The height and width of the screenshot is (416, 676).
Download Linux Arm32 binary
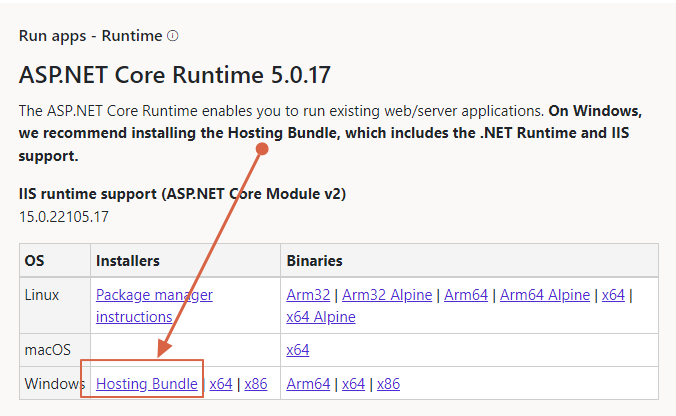308,295
